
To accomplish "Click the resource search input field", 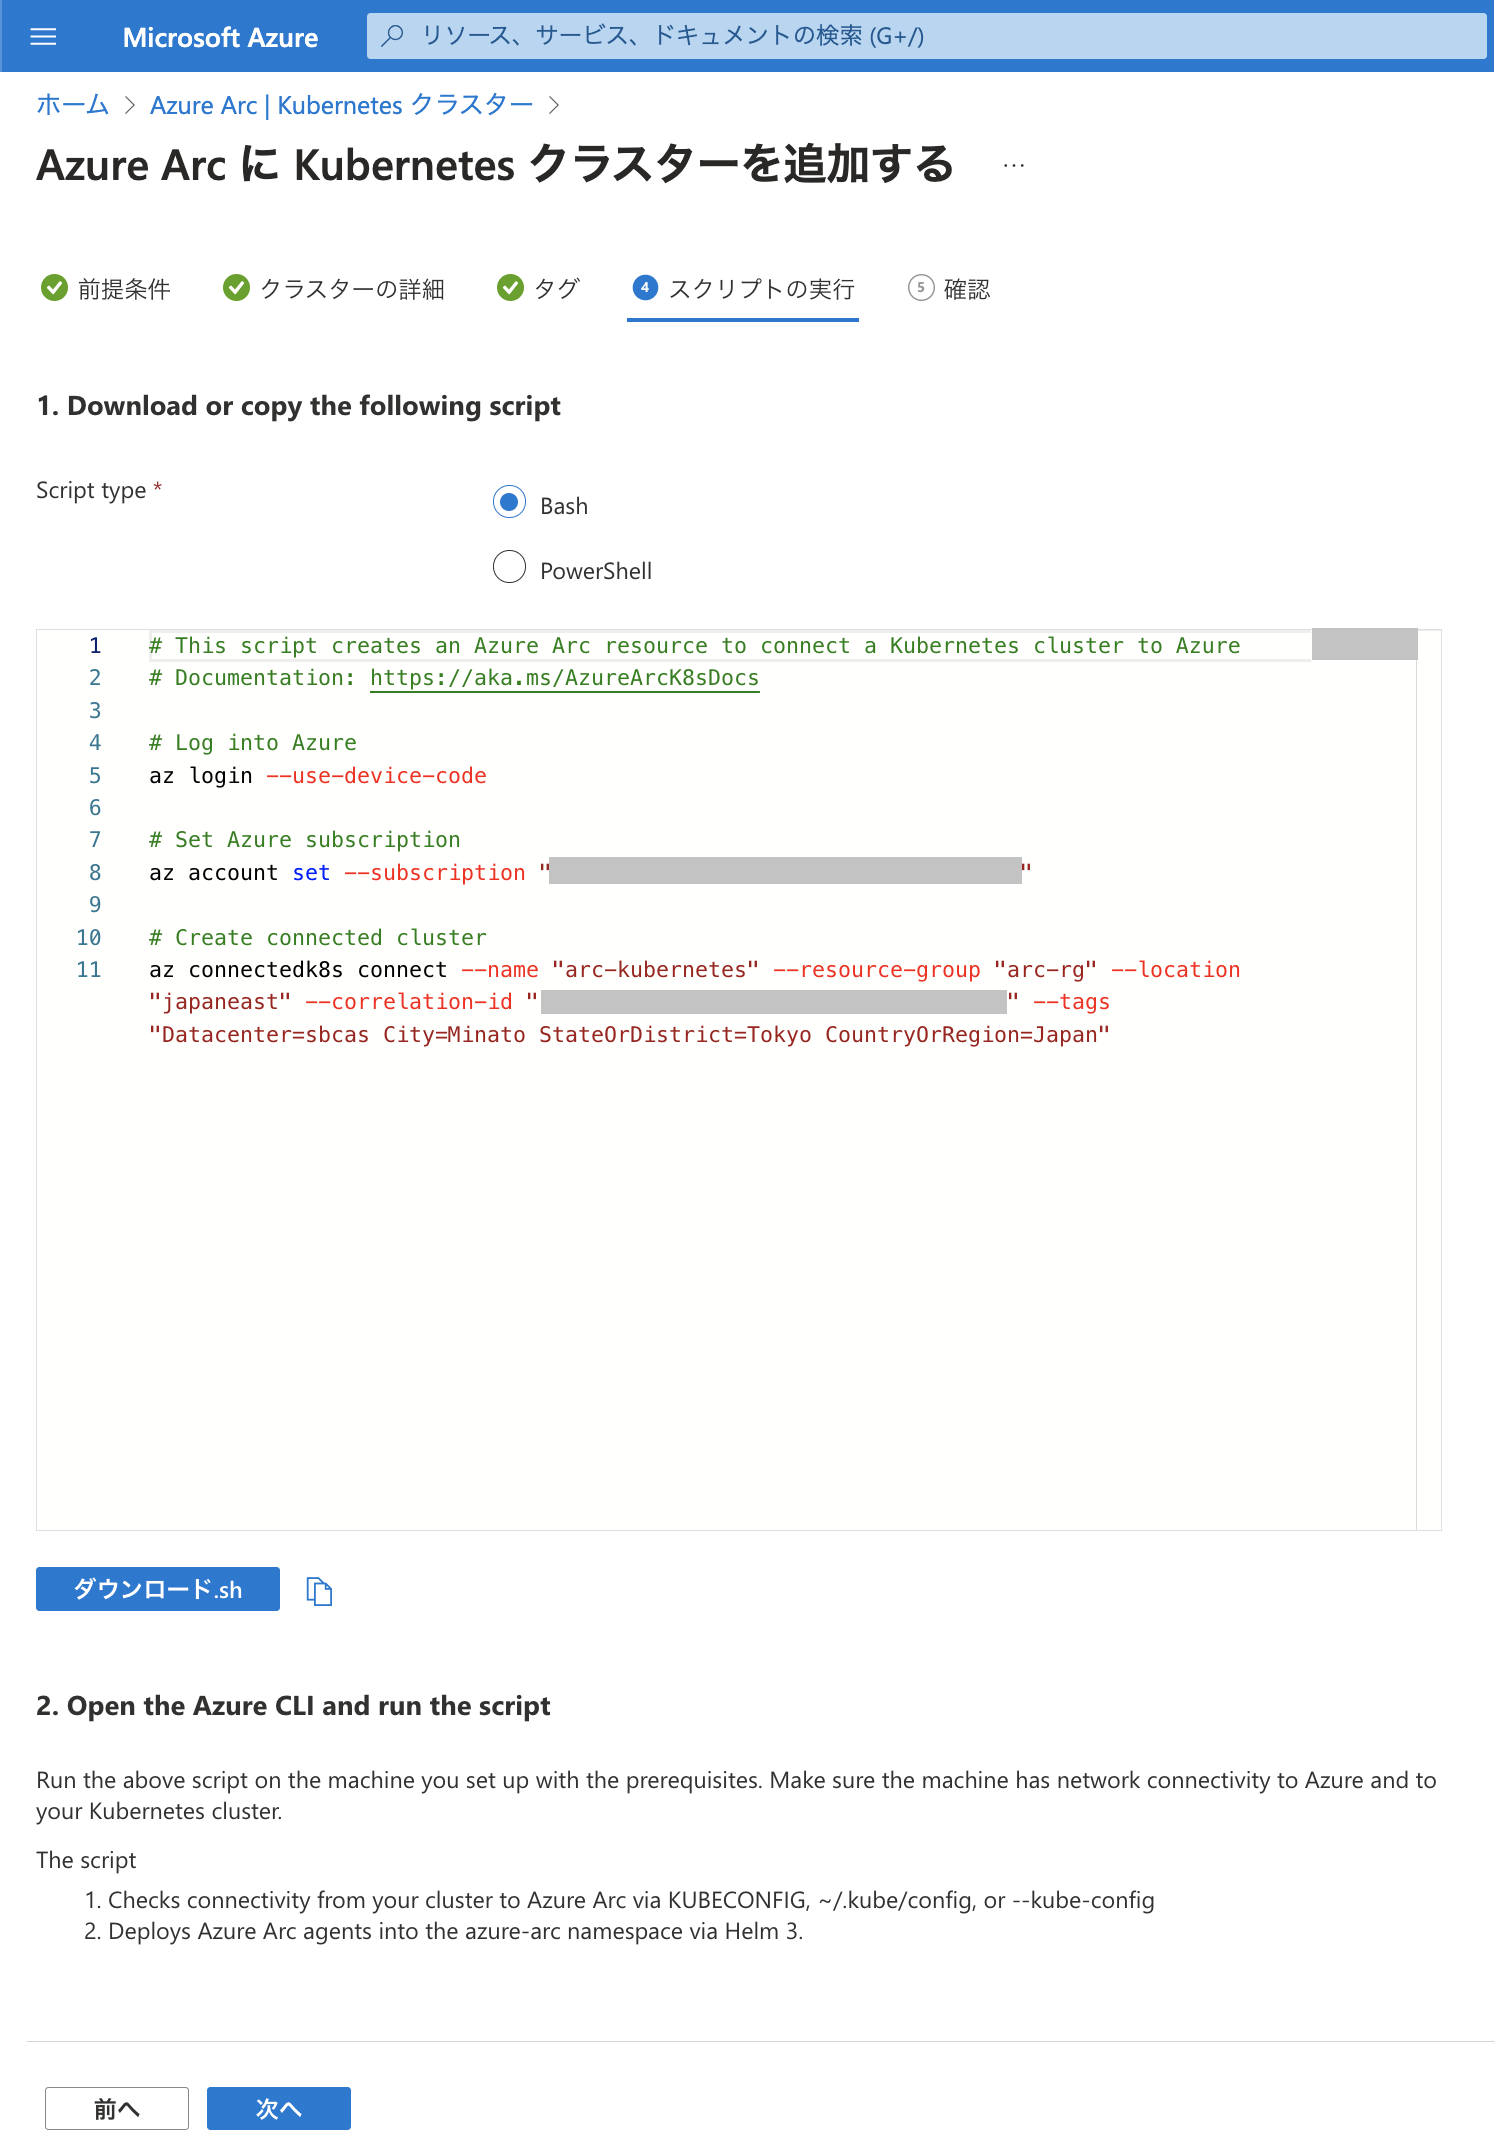I will 926,36.
